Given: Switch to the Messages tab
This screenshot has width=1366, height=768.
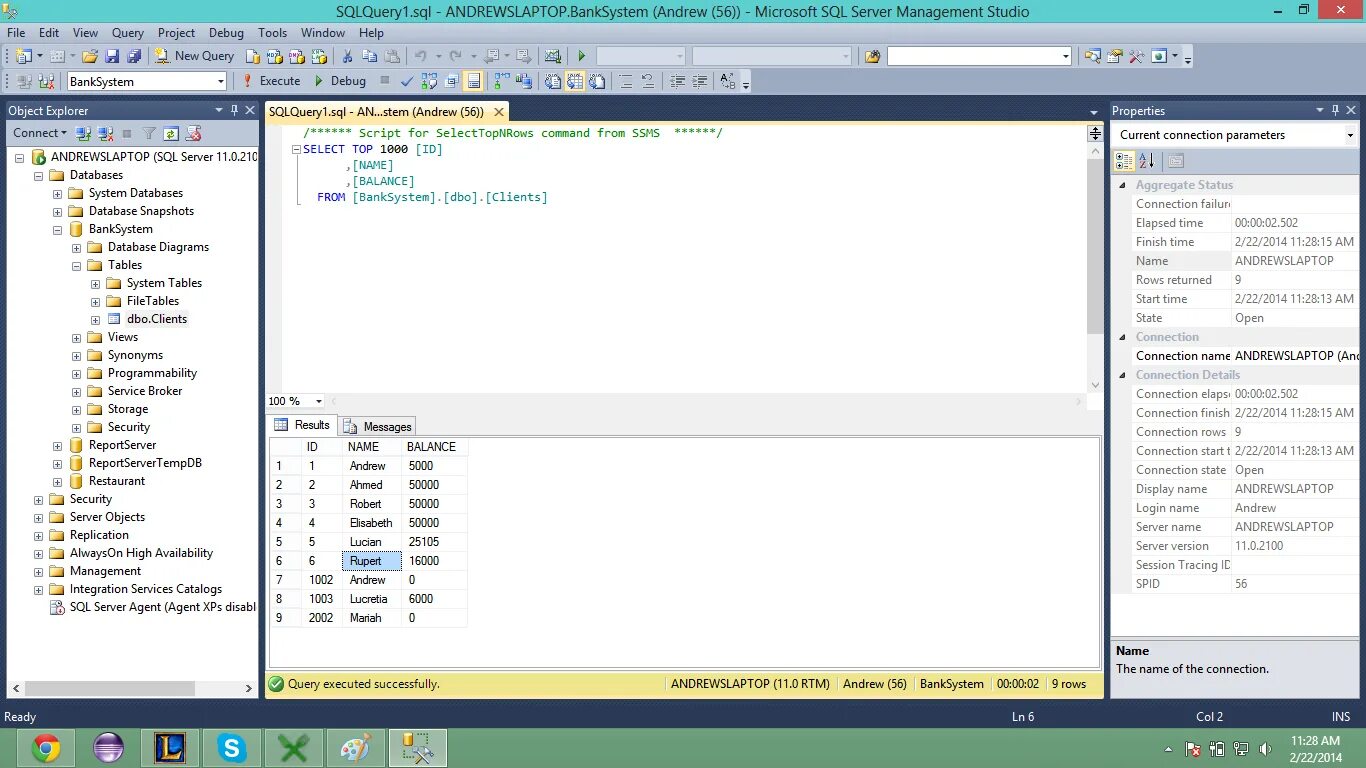Looking at the screenshot, I should 377,426.
